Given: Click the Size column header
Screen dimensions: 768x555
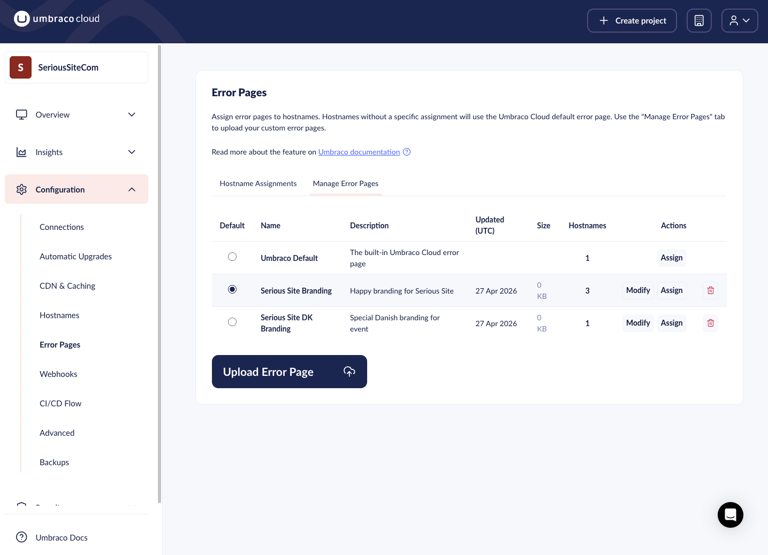Looking at the screenshot, I should coord(543,225).
